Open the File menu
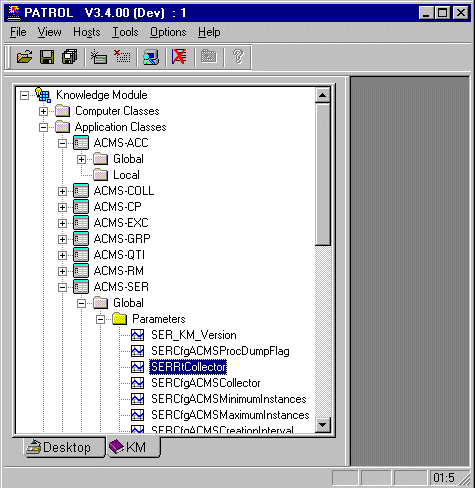 tap(18, 32)
